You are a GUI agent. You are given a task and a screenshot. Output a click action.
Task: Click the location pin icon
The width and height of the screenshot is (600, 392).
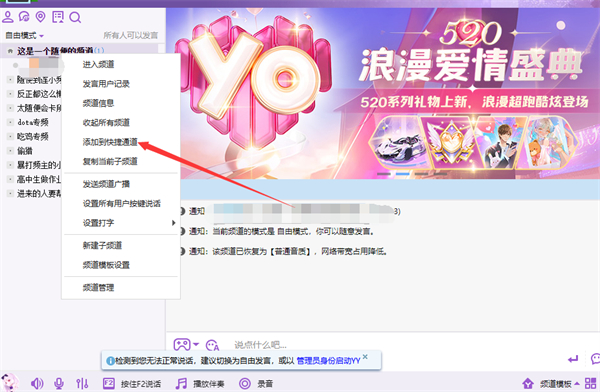coord(41,17)
